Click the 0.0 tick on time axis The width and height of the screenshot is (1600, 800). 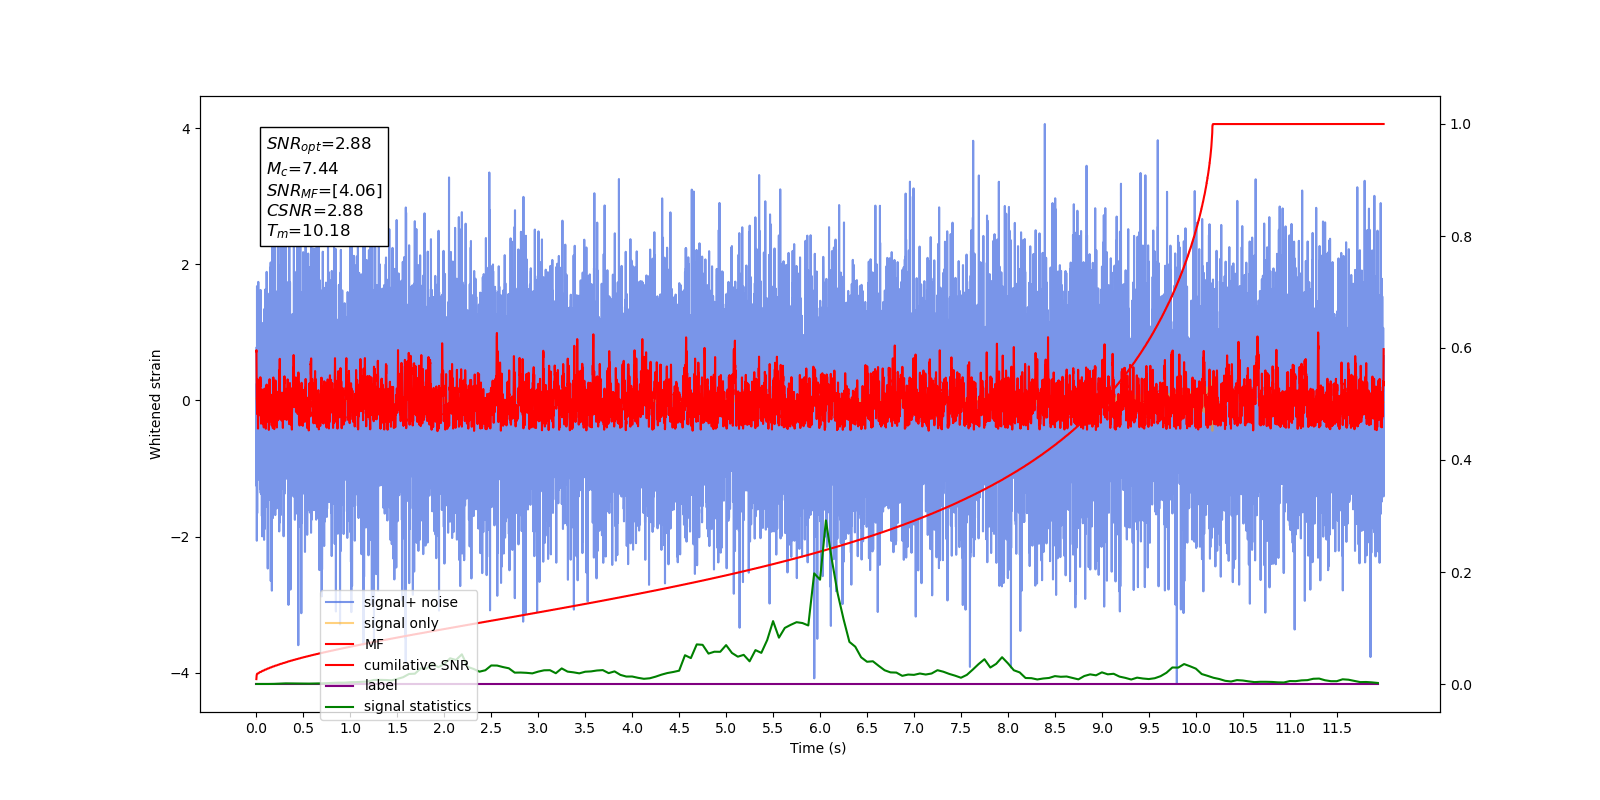point(256,728)
